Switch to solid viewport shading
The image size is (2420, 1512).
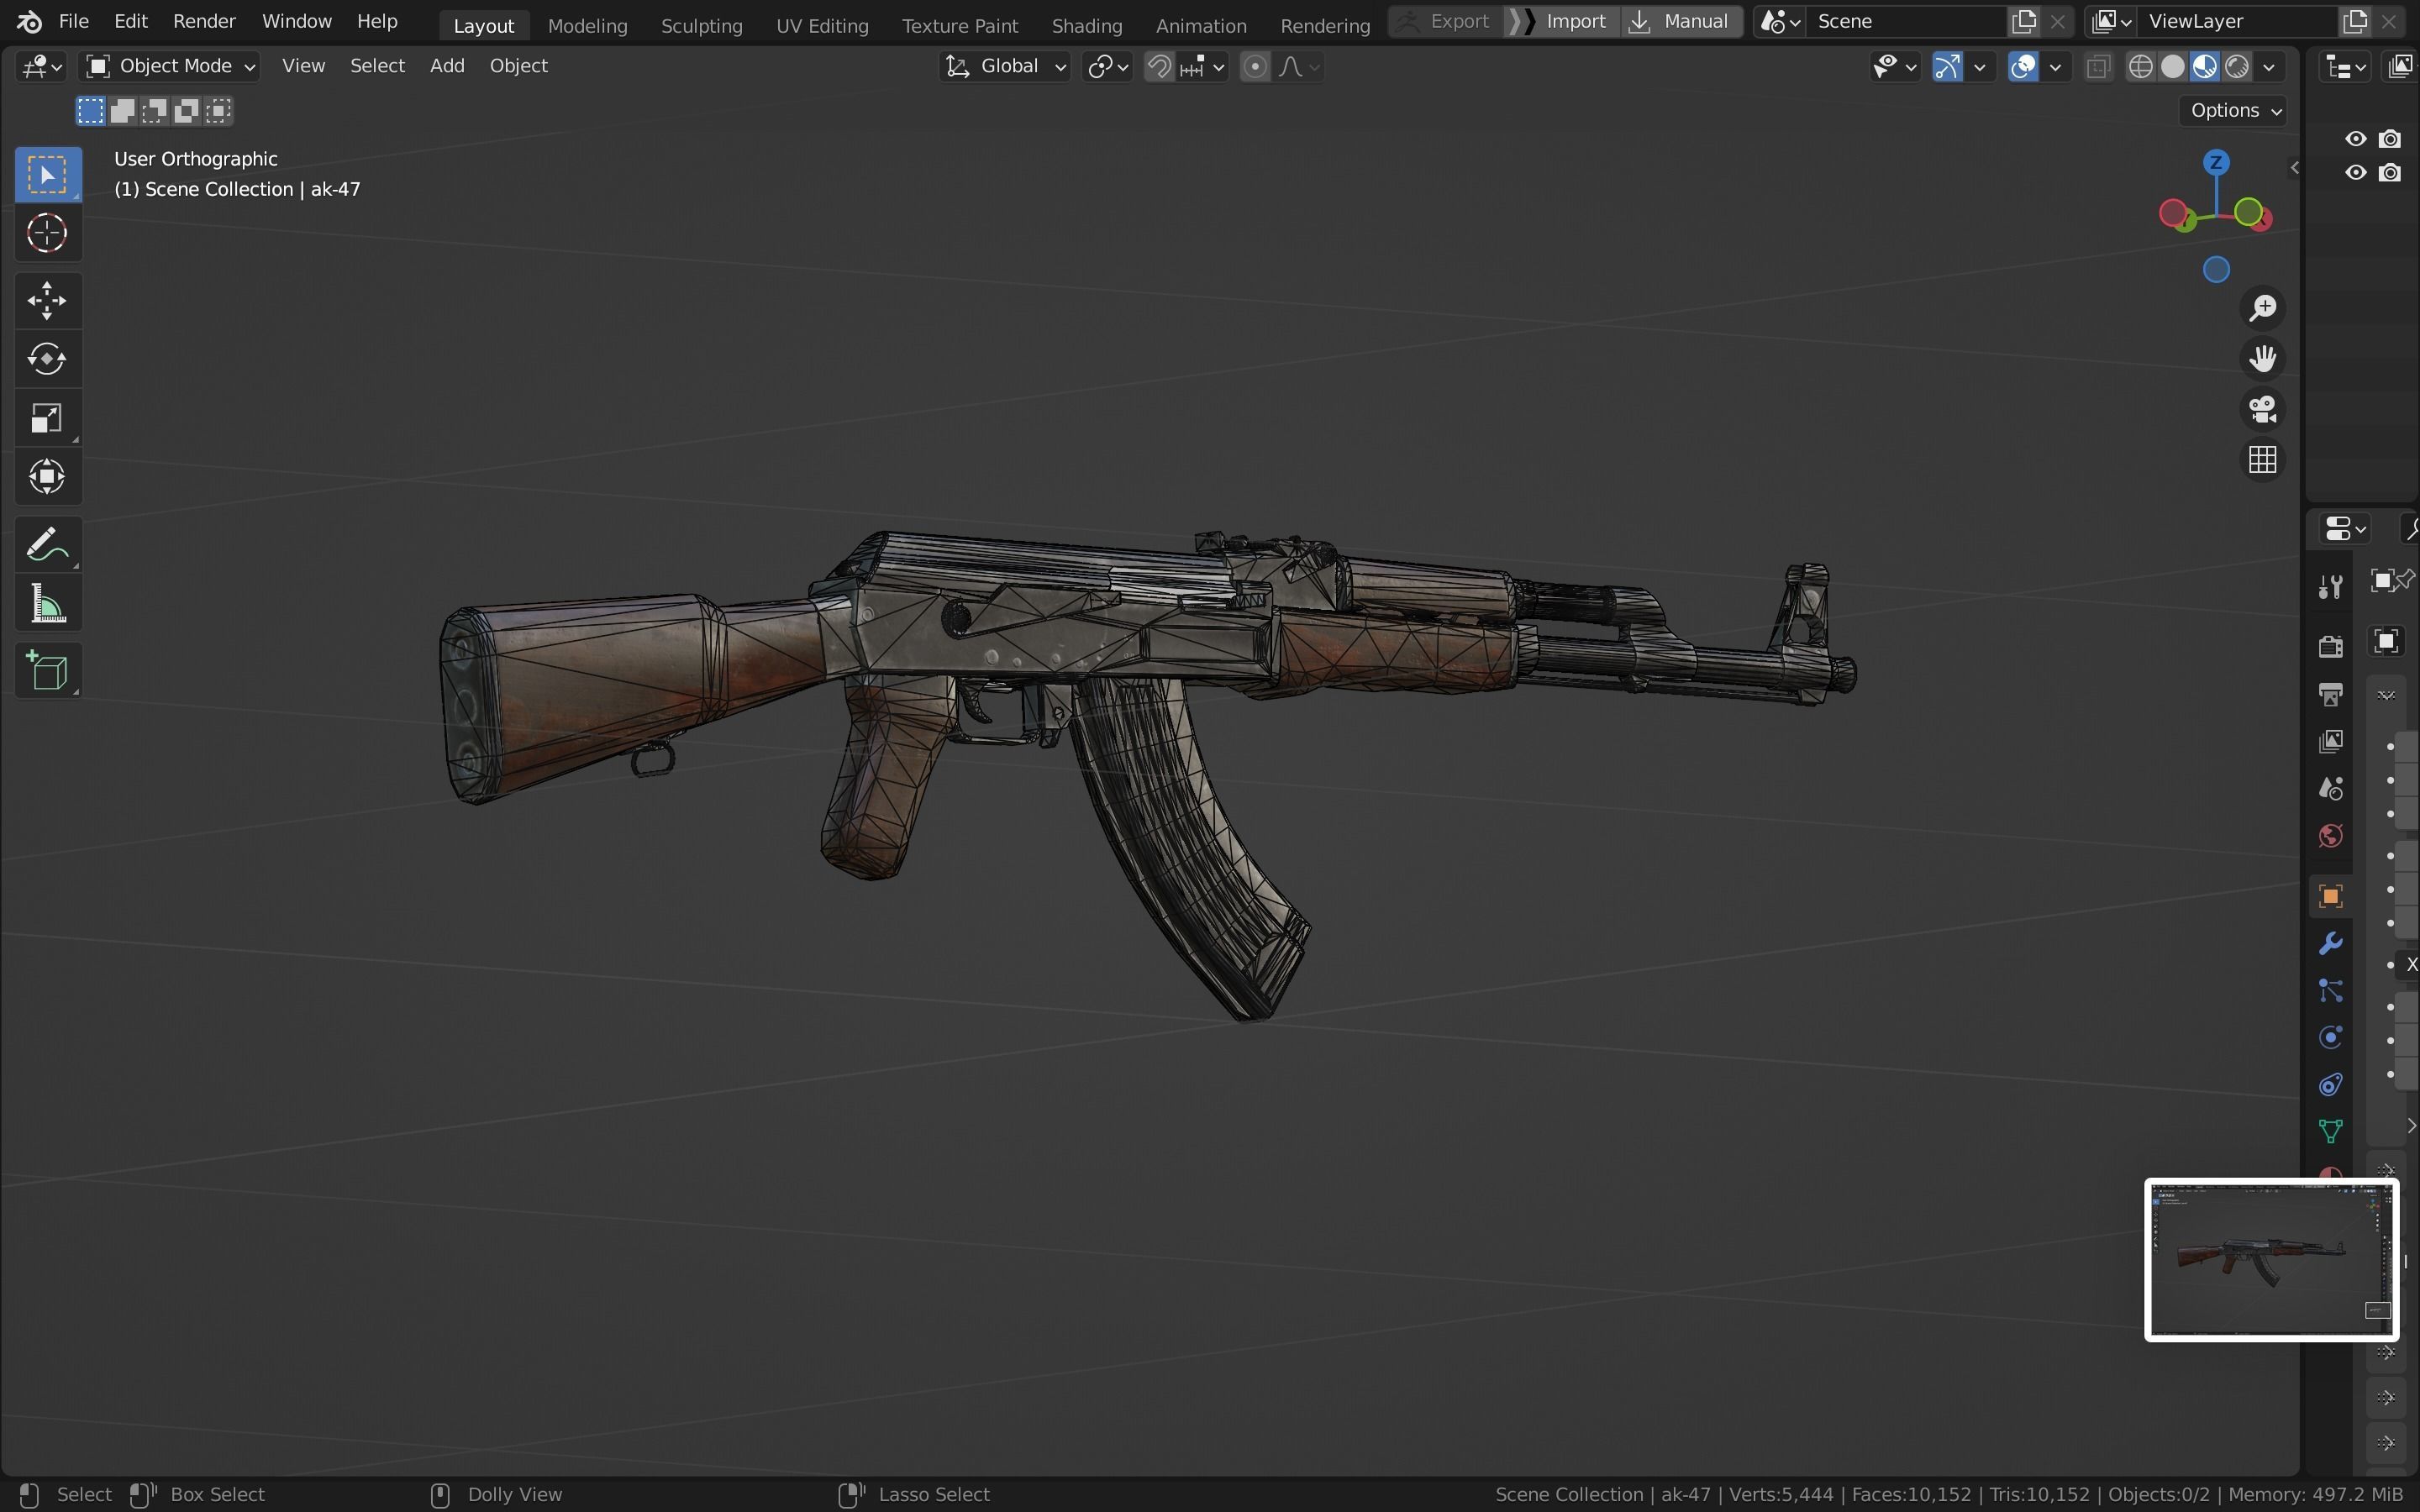2173,67
